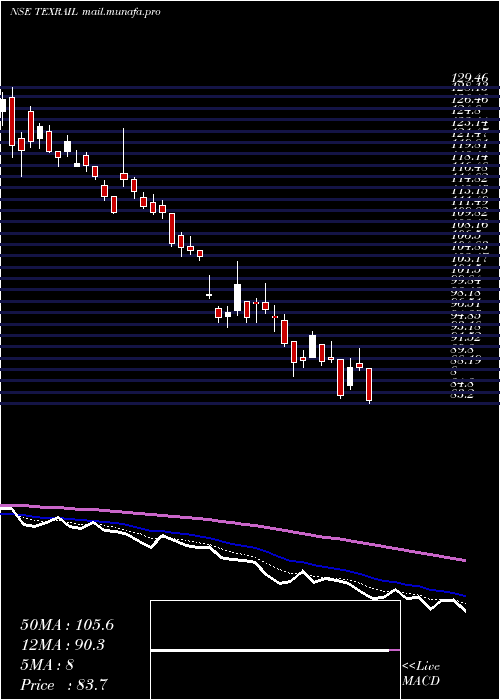Viewport: 500px width, 700px height.
Task: Click the "NSE TEXRAIL" chart title
Action: [44, 12]
